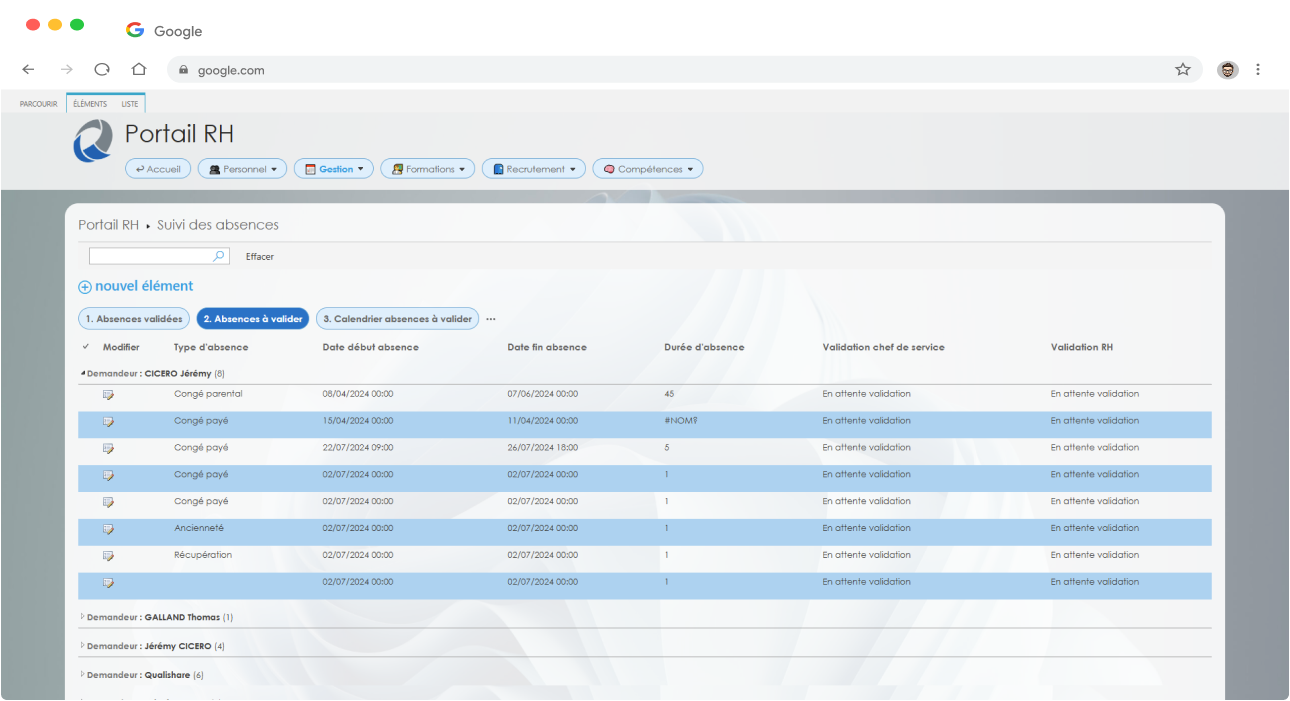Click the 22/07/2024 09:00 start date cell
The width and height of the screenshot is (1290, 701).
(358, 448)
